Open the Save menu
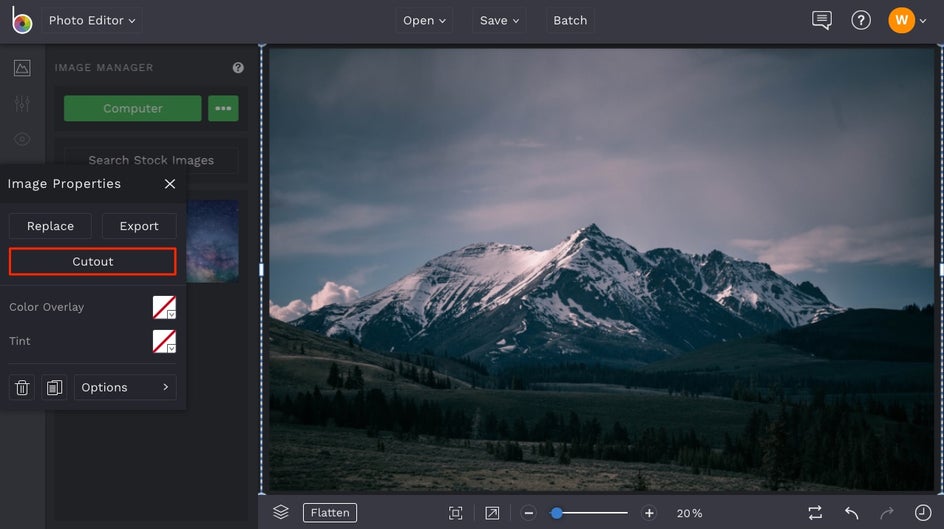Image resolution: width=944 pixels, height=529 pixels. [499, 20]
